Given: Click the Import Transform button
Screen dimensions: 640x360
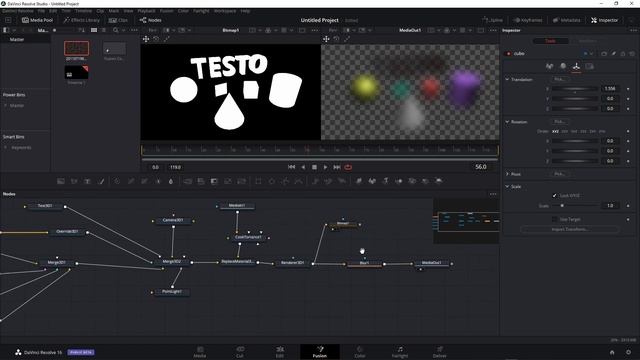Looking at the screenshot, I should click(569, 229).
